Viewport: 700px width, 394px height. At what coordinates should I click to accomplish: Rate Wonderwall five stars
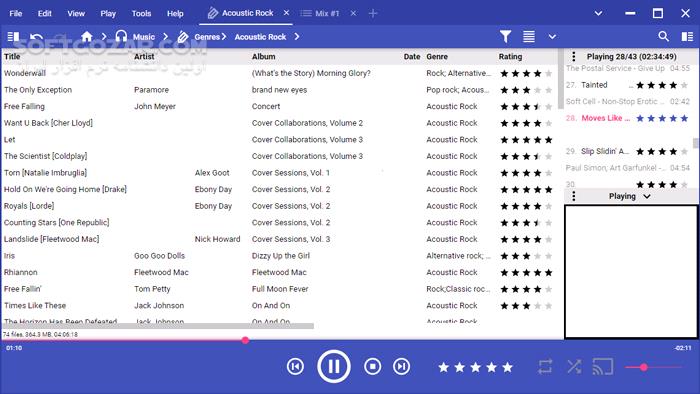click(549, 73)
